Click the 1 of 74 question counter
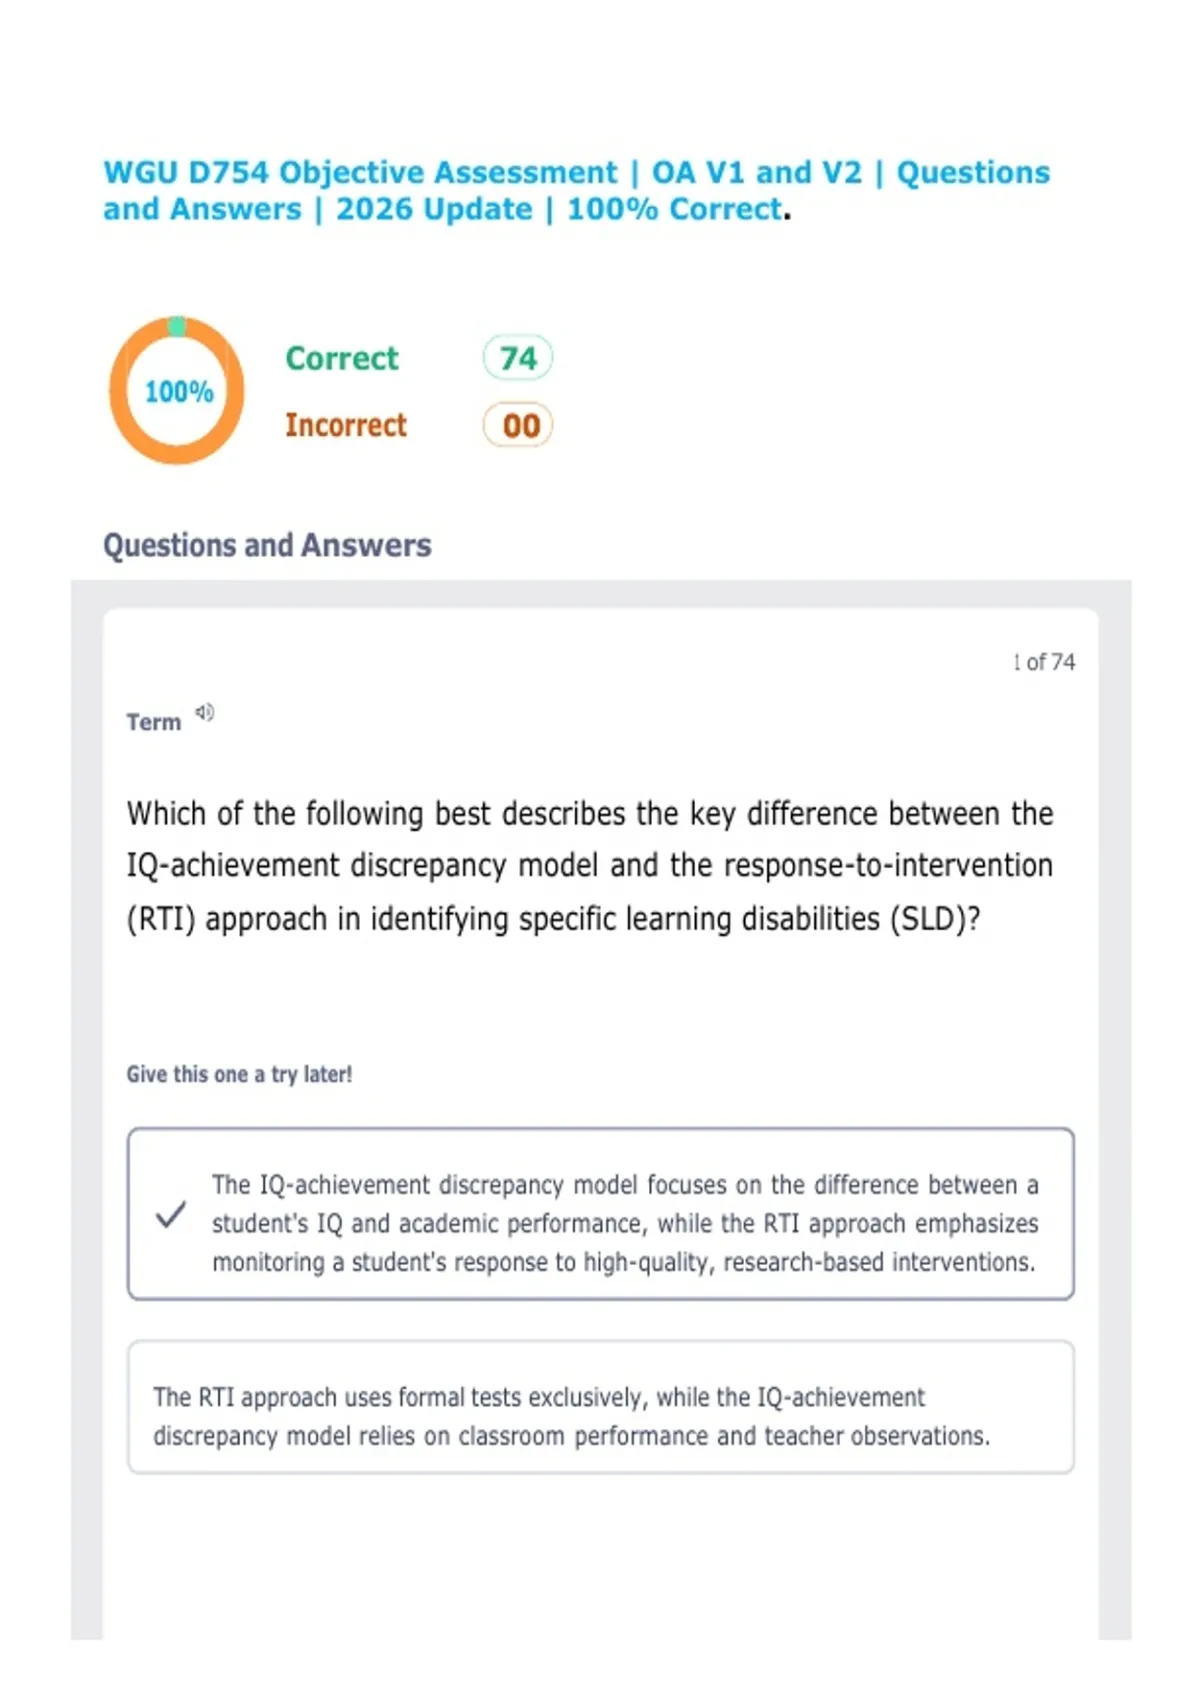 coord(1043,662)
